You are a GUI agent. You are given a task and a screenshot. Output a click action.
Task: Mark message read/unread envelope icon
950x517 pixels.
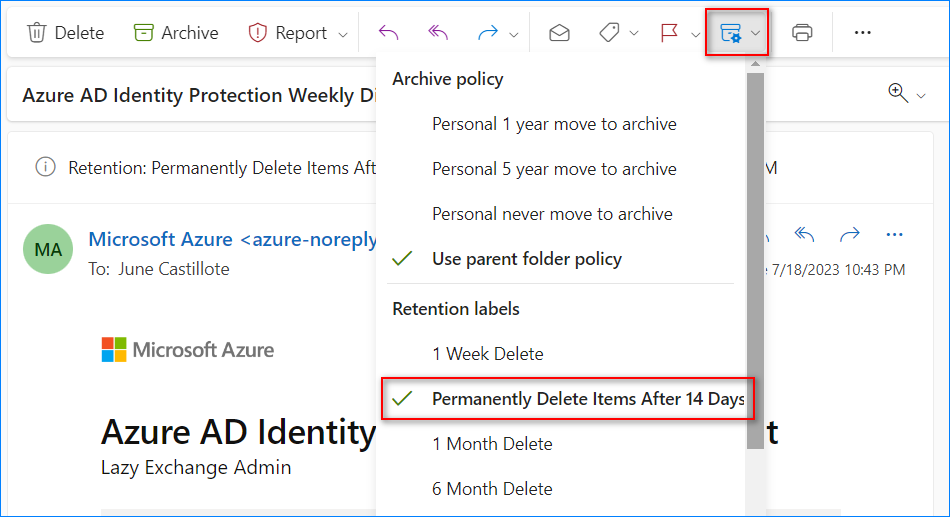click(560, 33)
